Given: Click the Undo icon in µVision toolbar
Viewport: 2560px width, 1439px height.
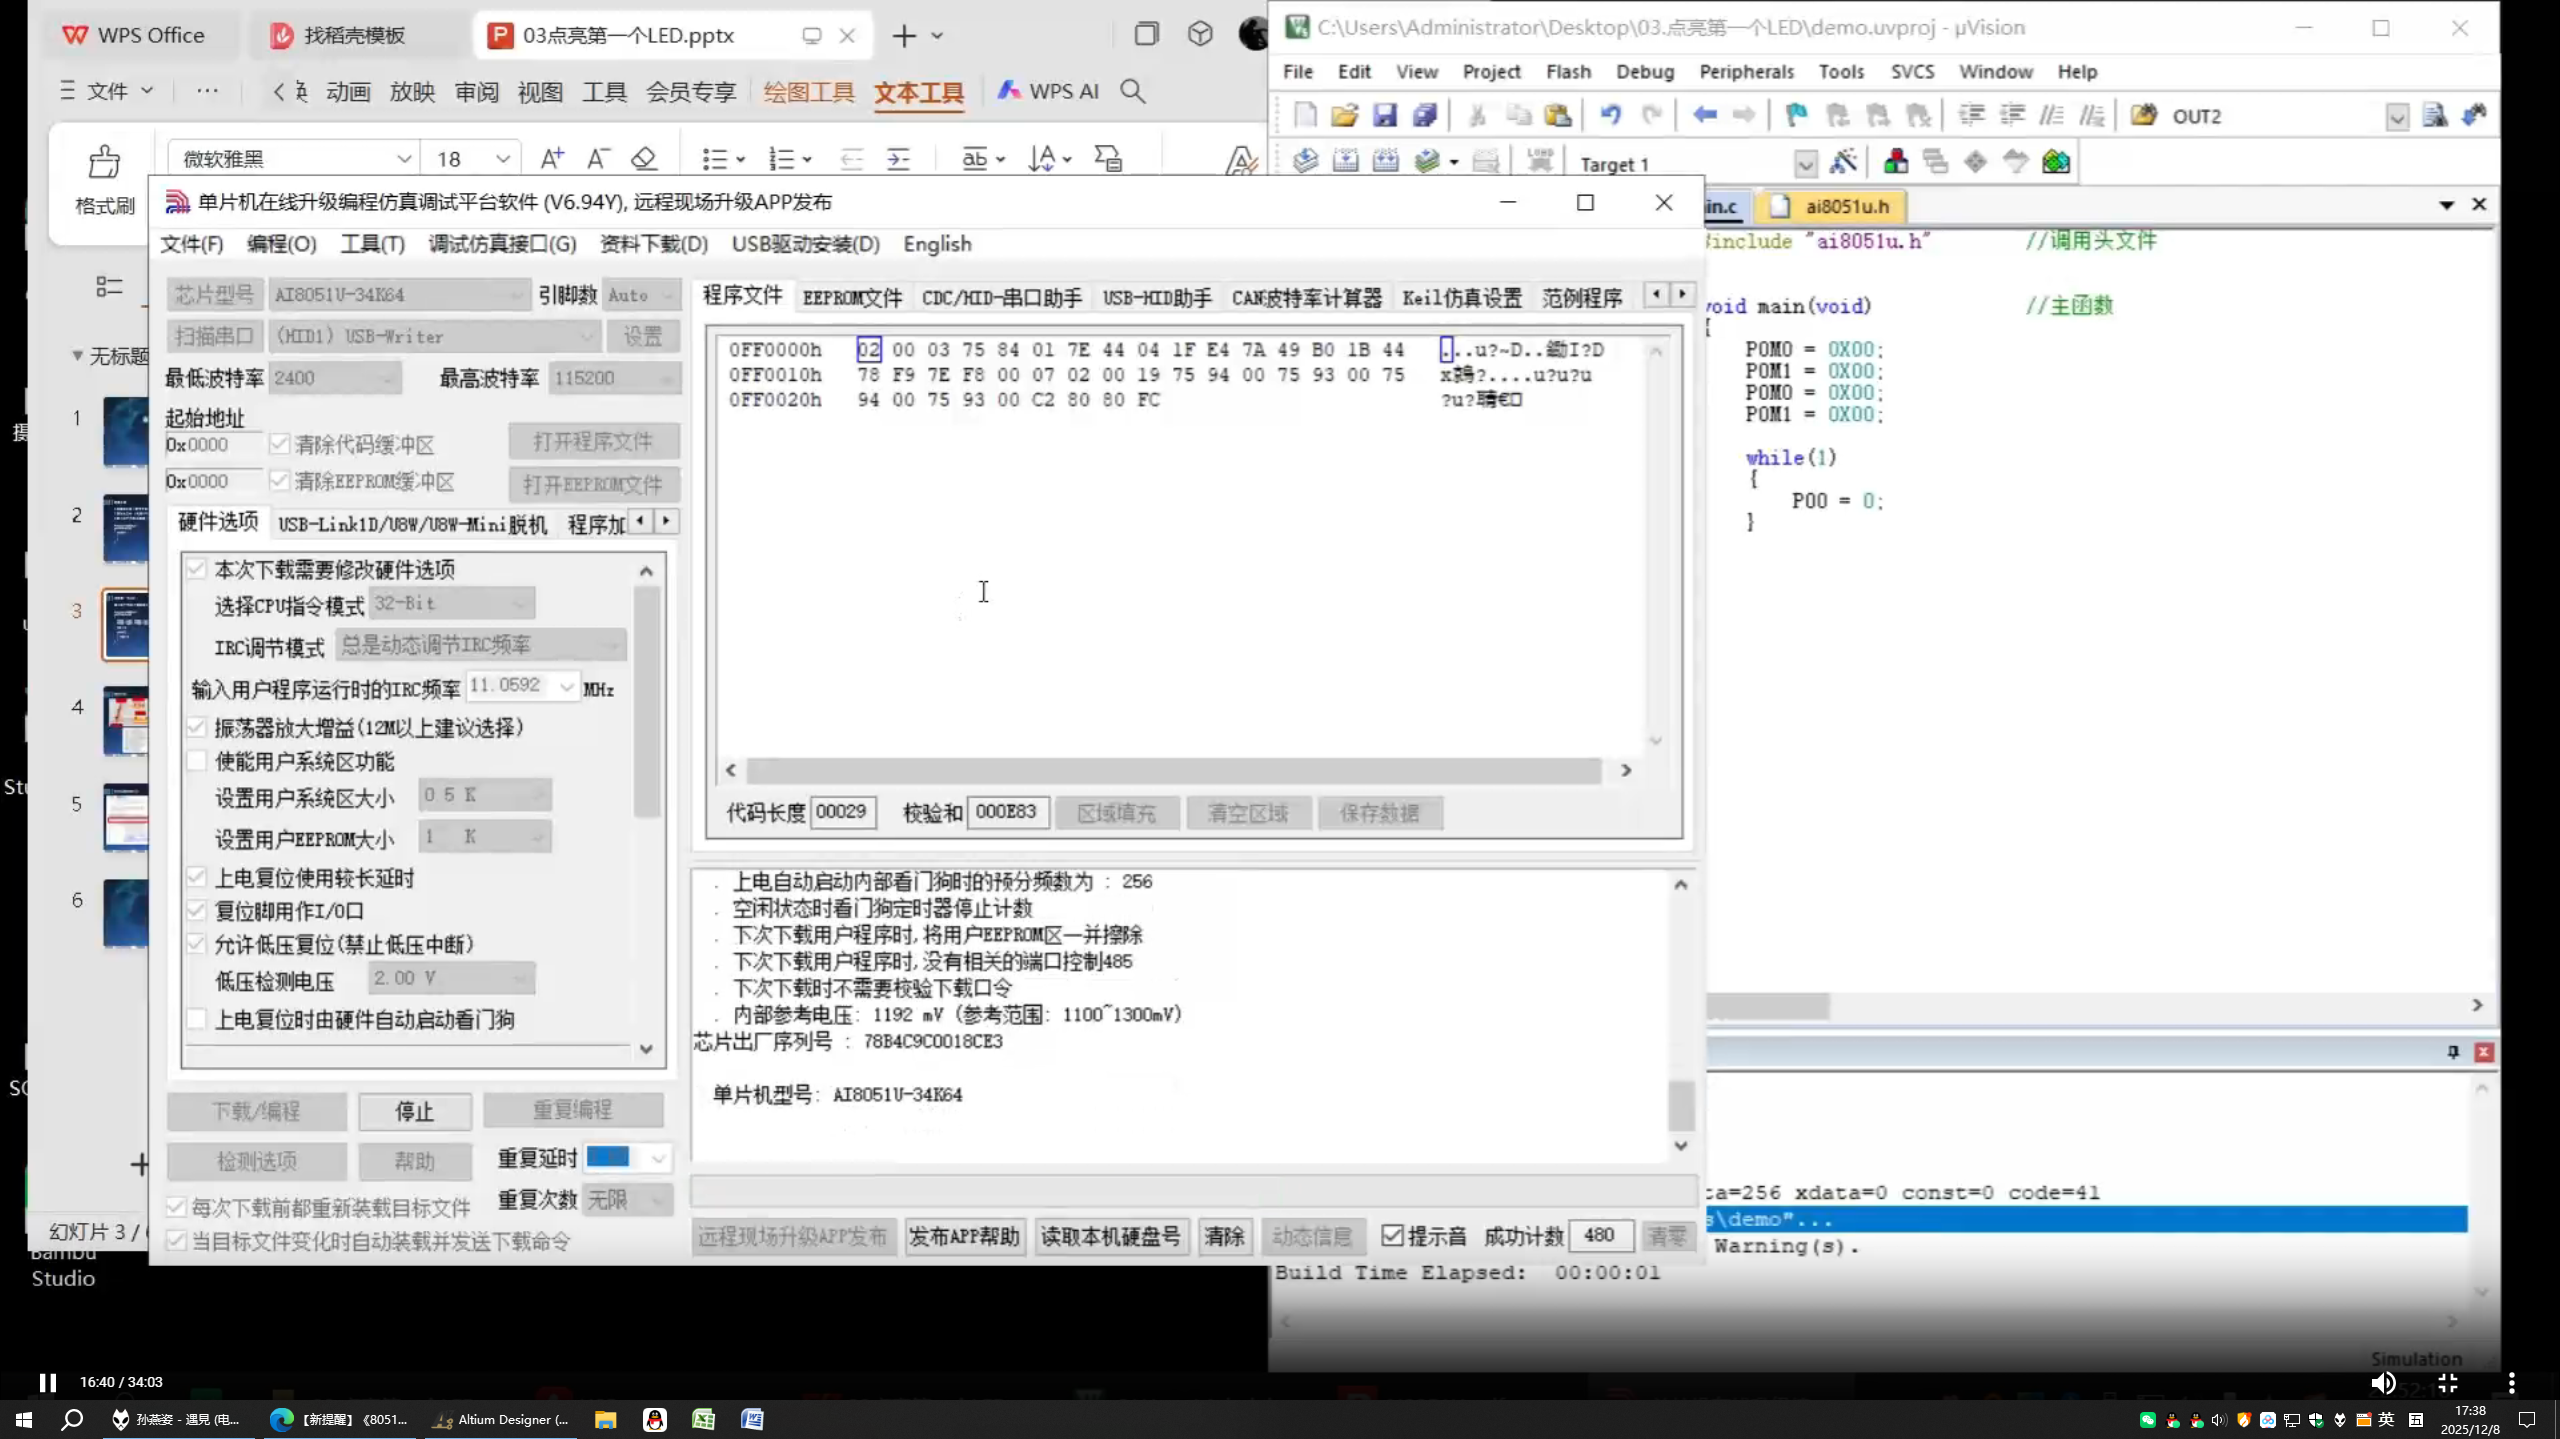Looking at the screenshot, I should pos(1610,115).
